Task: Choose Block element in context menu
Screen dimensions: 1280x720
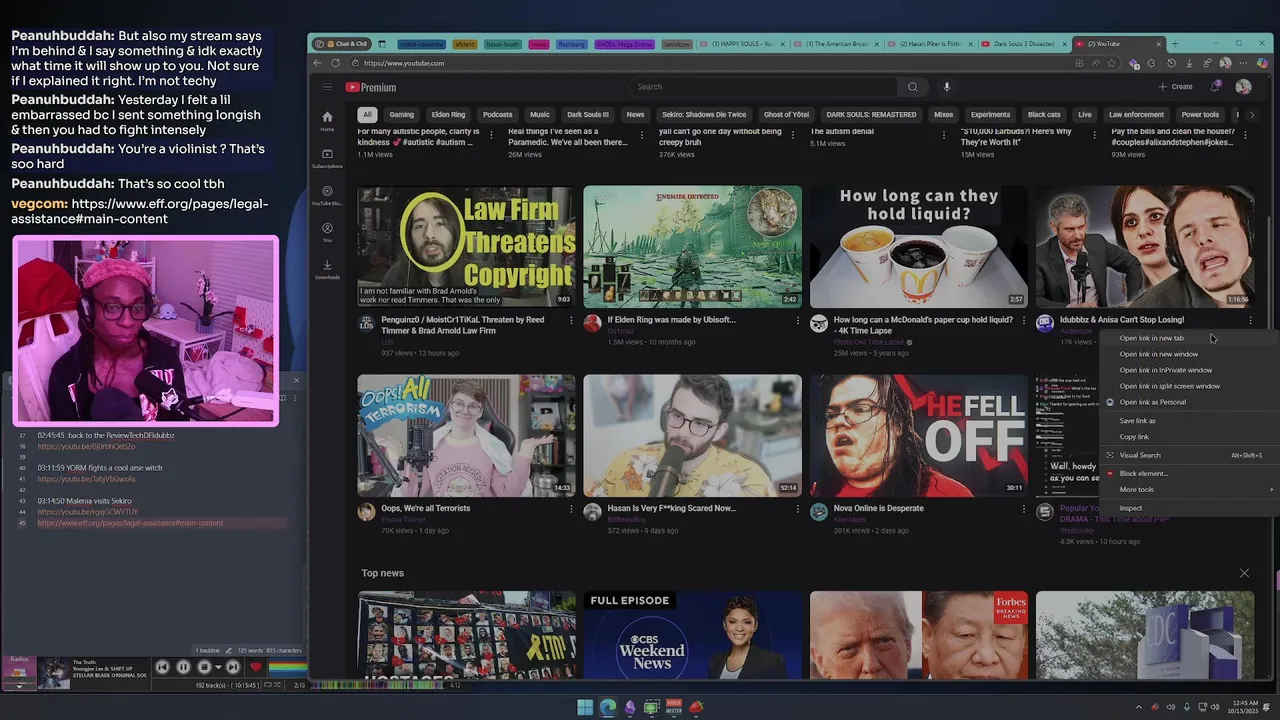Action: pos(1187,474)
